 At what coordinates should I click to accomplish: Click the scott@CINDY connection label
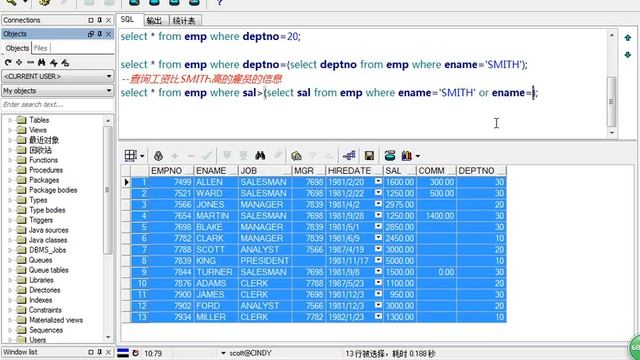(250, 353)
